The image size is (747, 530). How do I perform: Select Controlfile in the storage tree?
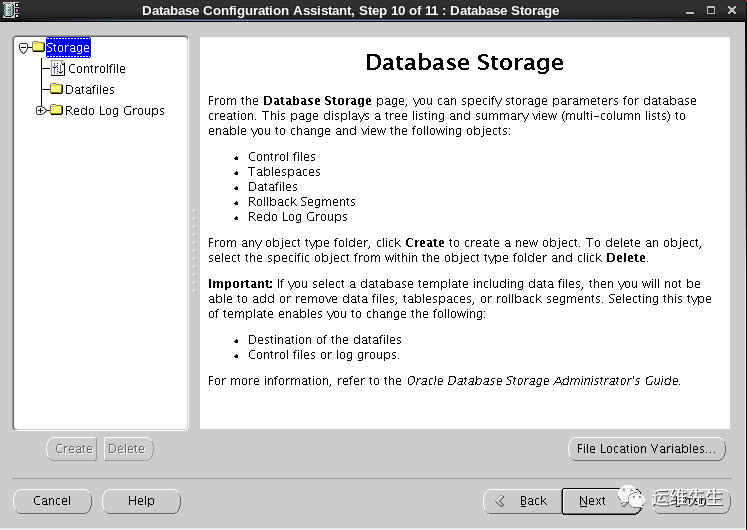click(x=96, y=69)
